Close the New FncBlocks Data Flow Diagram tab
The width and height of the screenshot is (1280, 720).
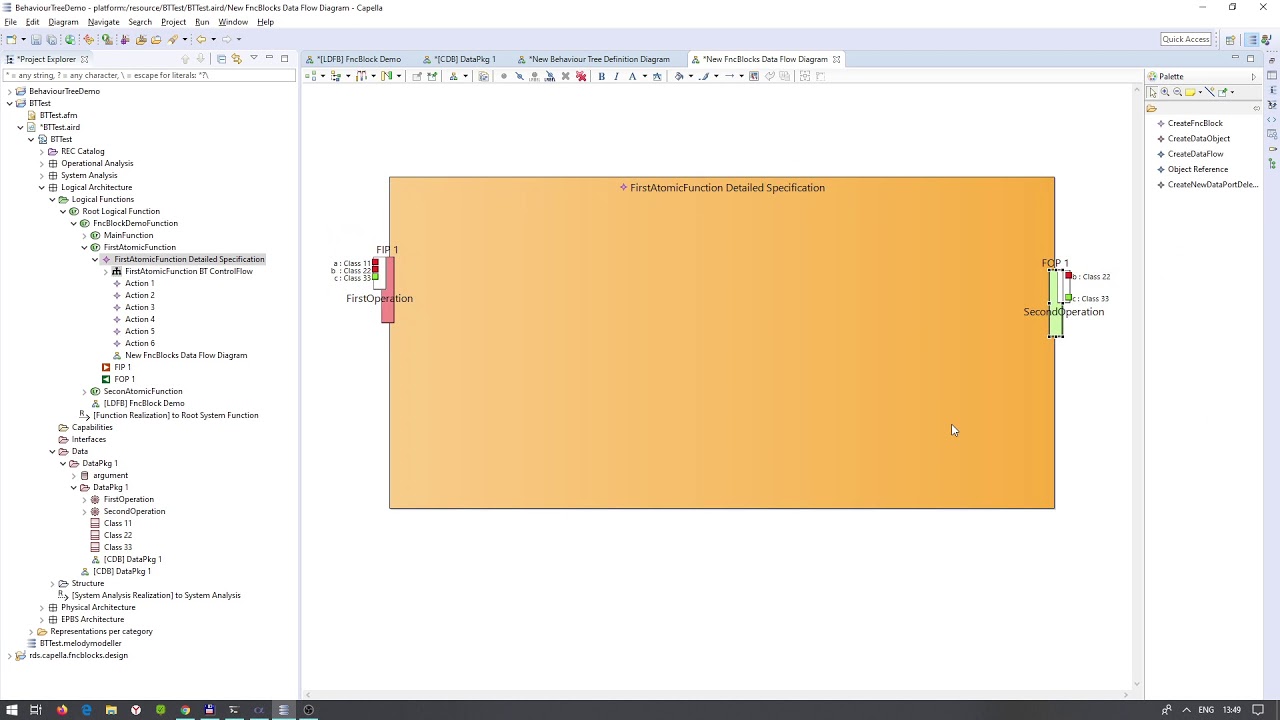coord(836,59)
